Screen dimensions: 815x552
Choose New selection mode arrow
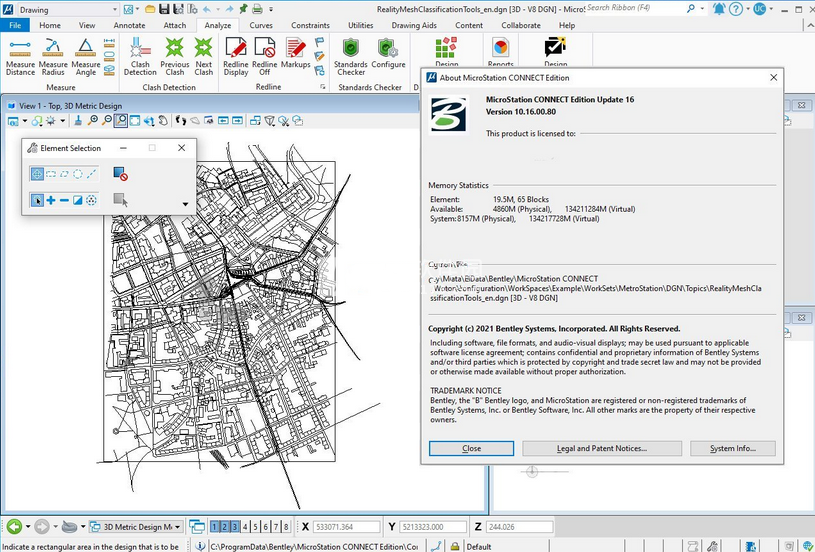click(x=37, y=200)
